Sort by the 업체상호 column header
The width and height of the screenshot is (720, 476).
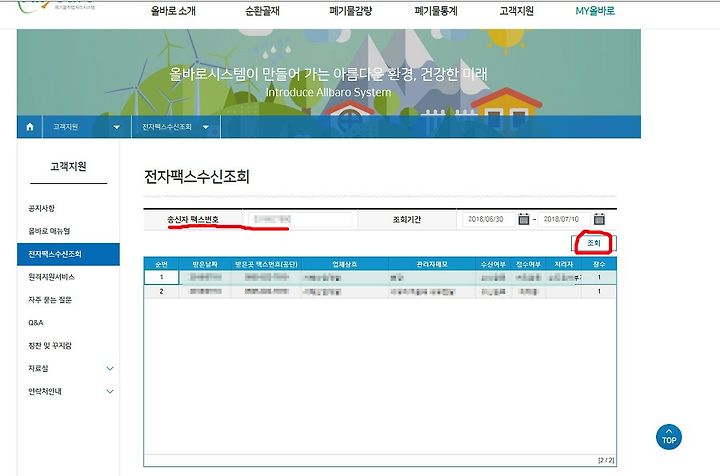(345, 264)
